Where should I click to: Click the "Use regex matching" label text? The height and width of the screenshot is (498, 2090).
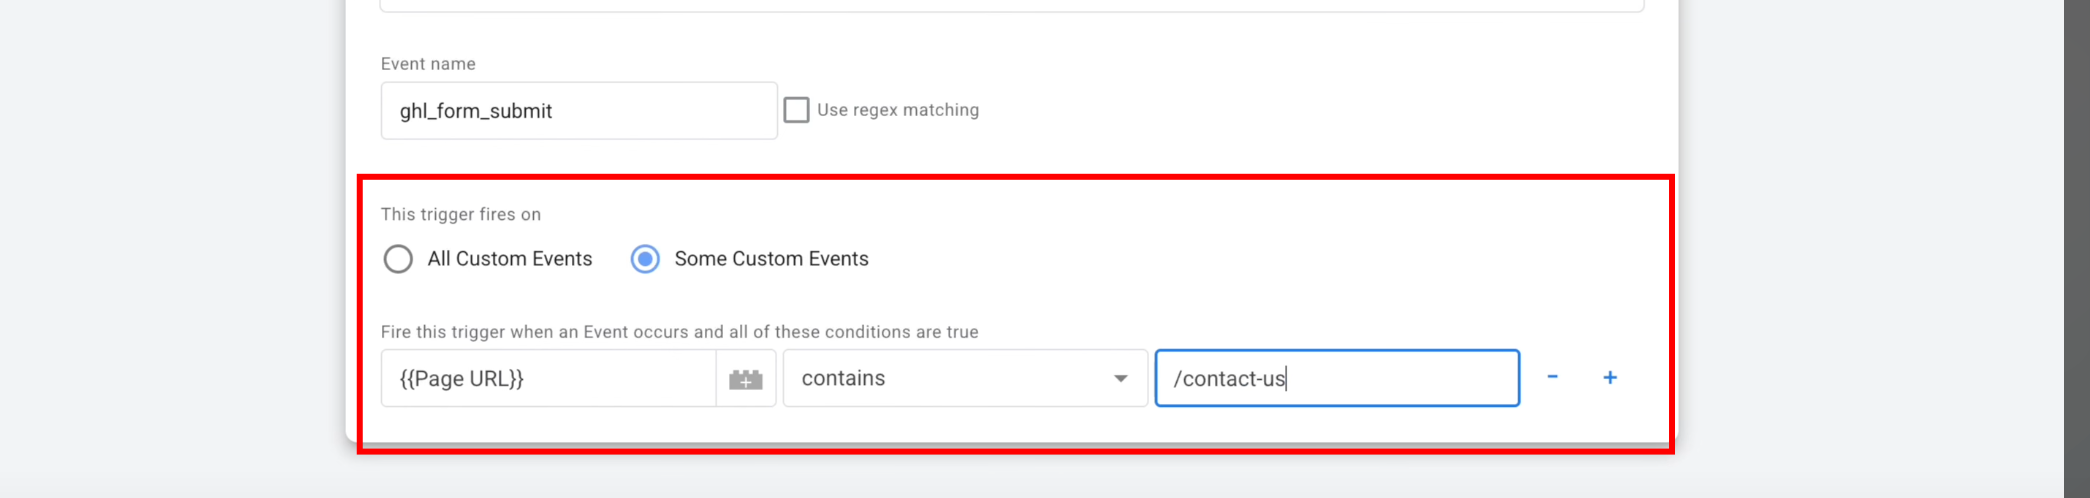pyautogui.click(x=898, y=110)
